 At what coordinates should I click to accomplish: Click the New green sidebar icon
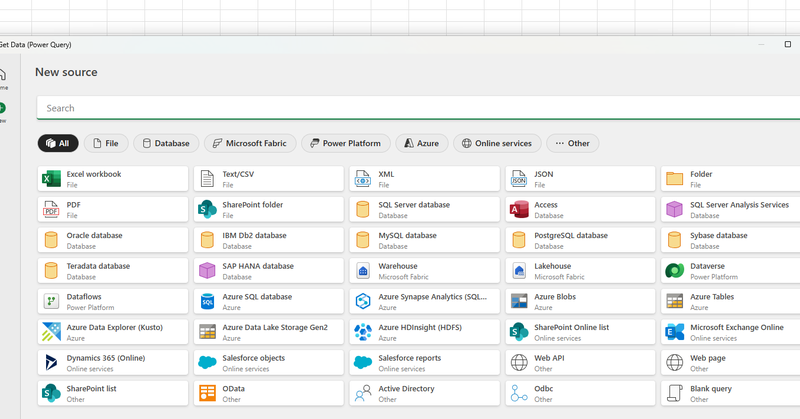point(2,108)
